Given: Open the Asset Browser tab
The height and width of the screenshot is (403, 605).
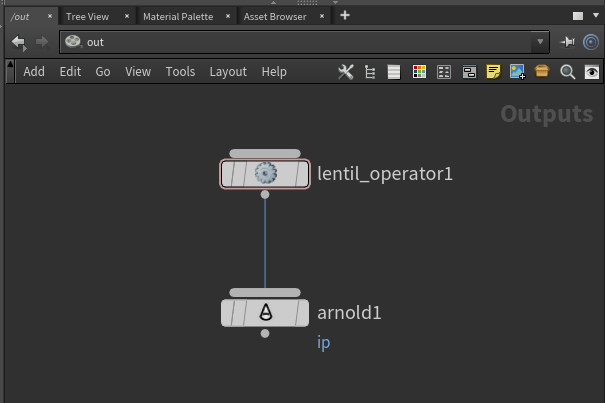Looking at the screenshot, I should point(275,17).
